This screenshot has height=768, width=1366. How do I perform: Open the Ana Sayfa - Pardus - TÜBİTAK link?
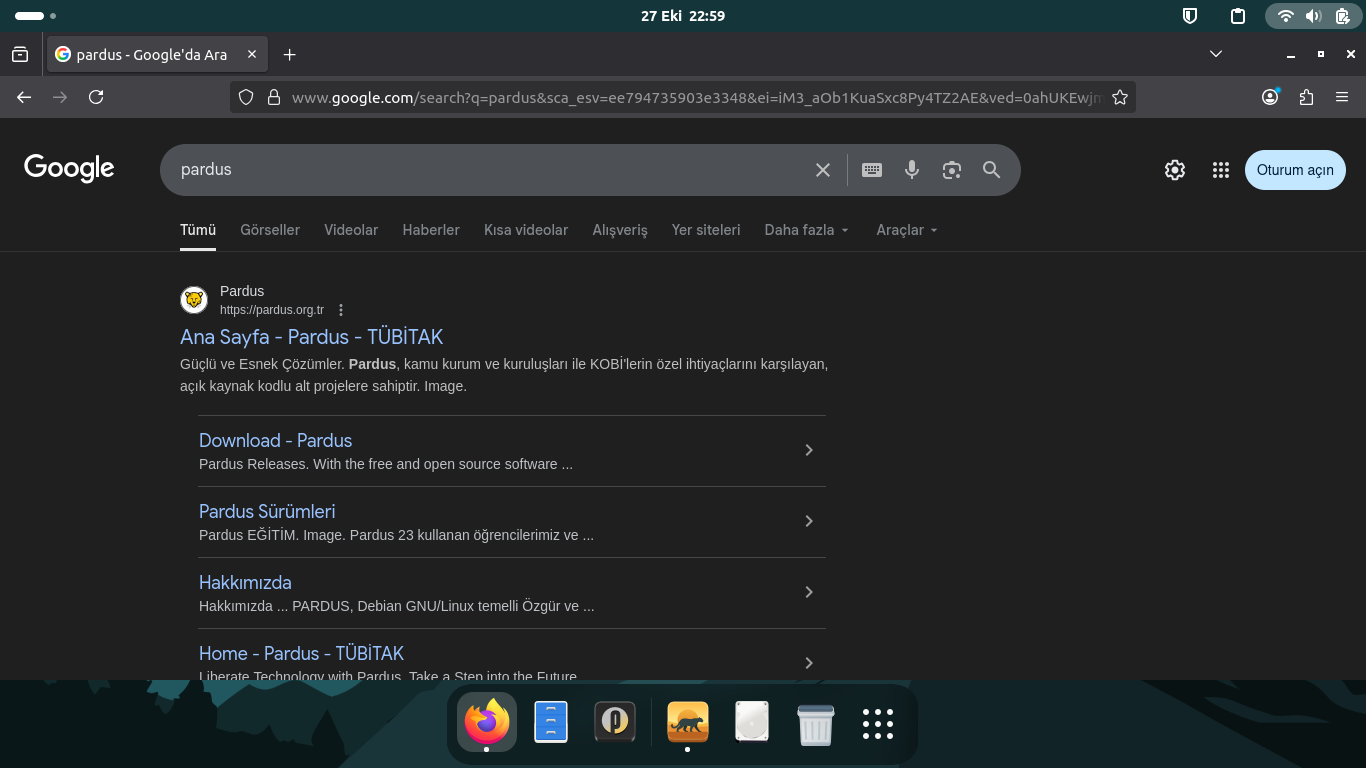(311, 337)
